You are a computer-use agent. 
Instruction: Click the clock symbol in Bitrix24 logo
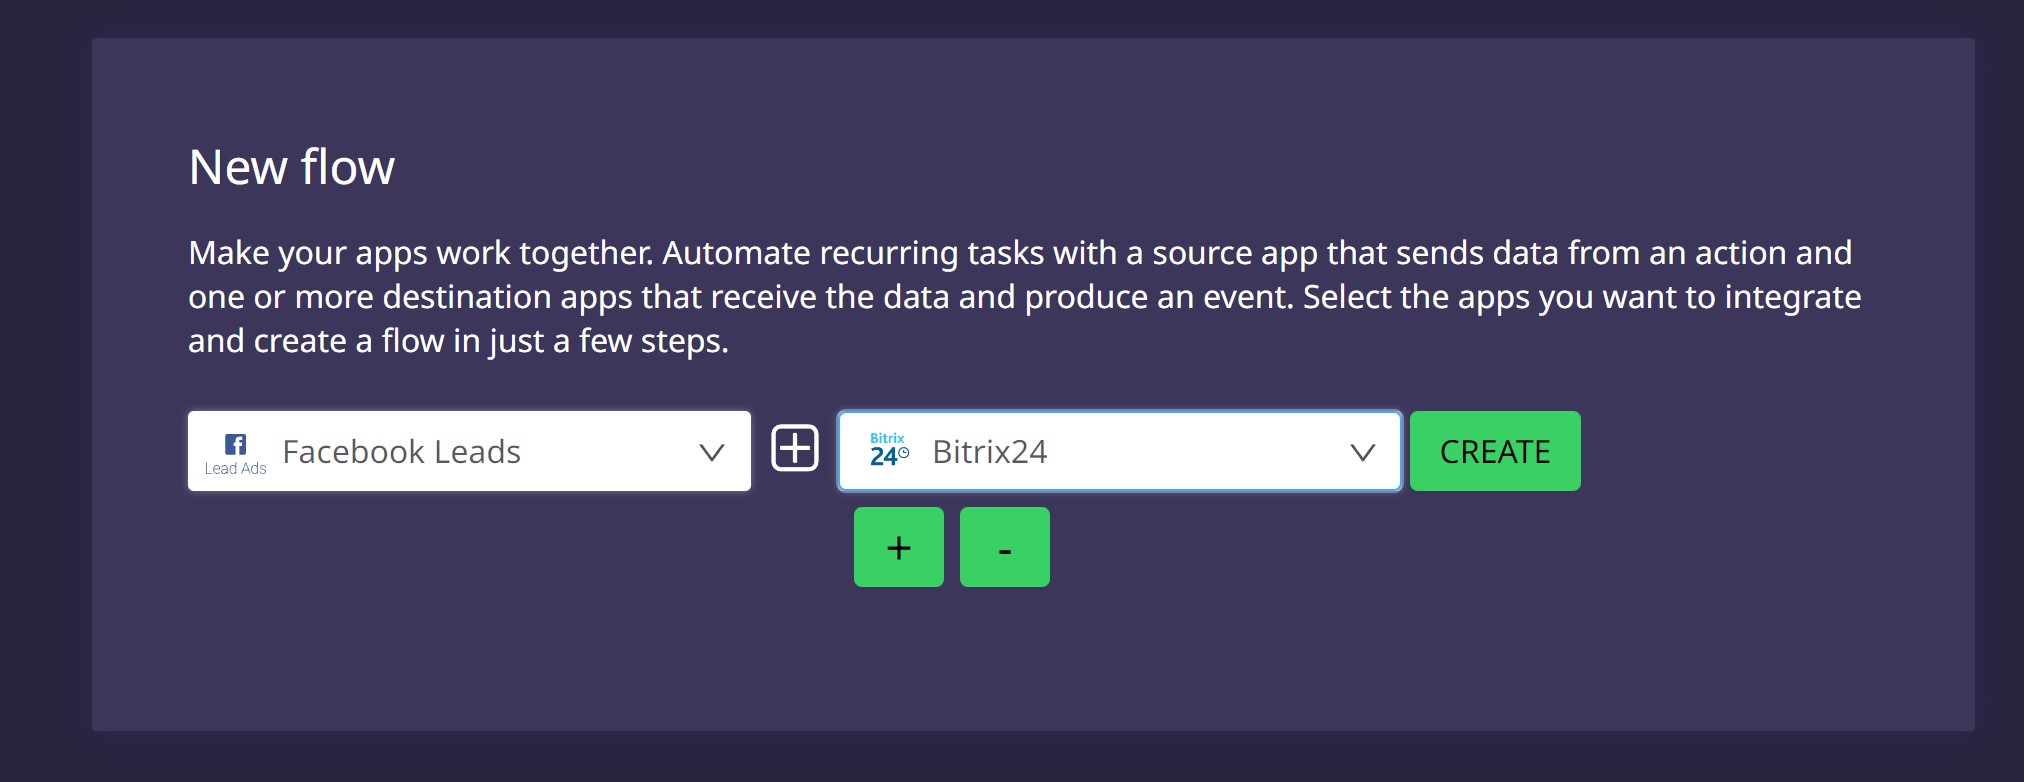904,454
